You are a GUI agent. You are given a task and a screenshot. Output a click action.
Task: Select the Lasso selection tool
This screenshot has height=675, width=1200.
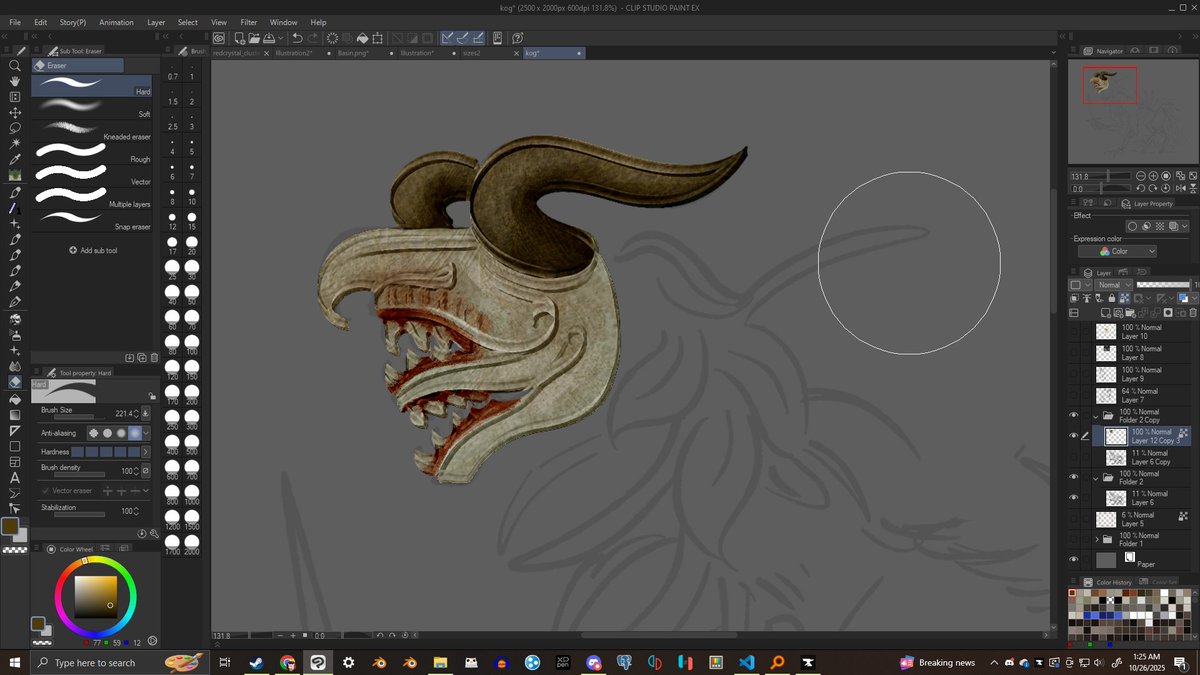15,128
